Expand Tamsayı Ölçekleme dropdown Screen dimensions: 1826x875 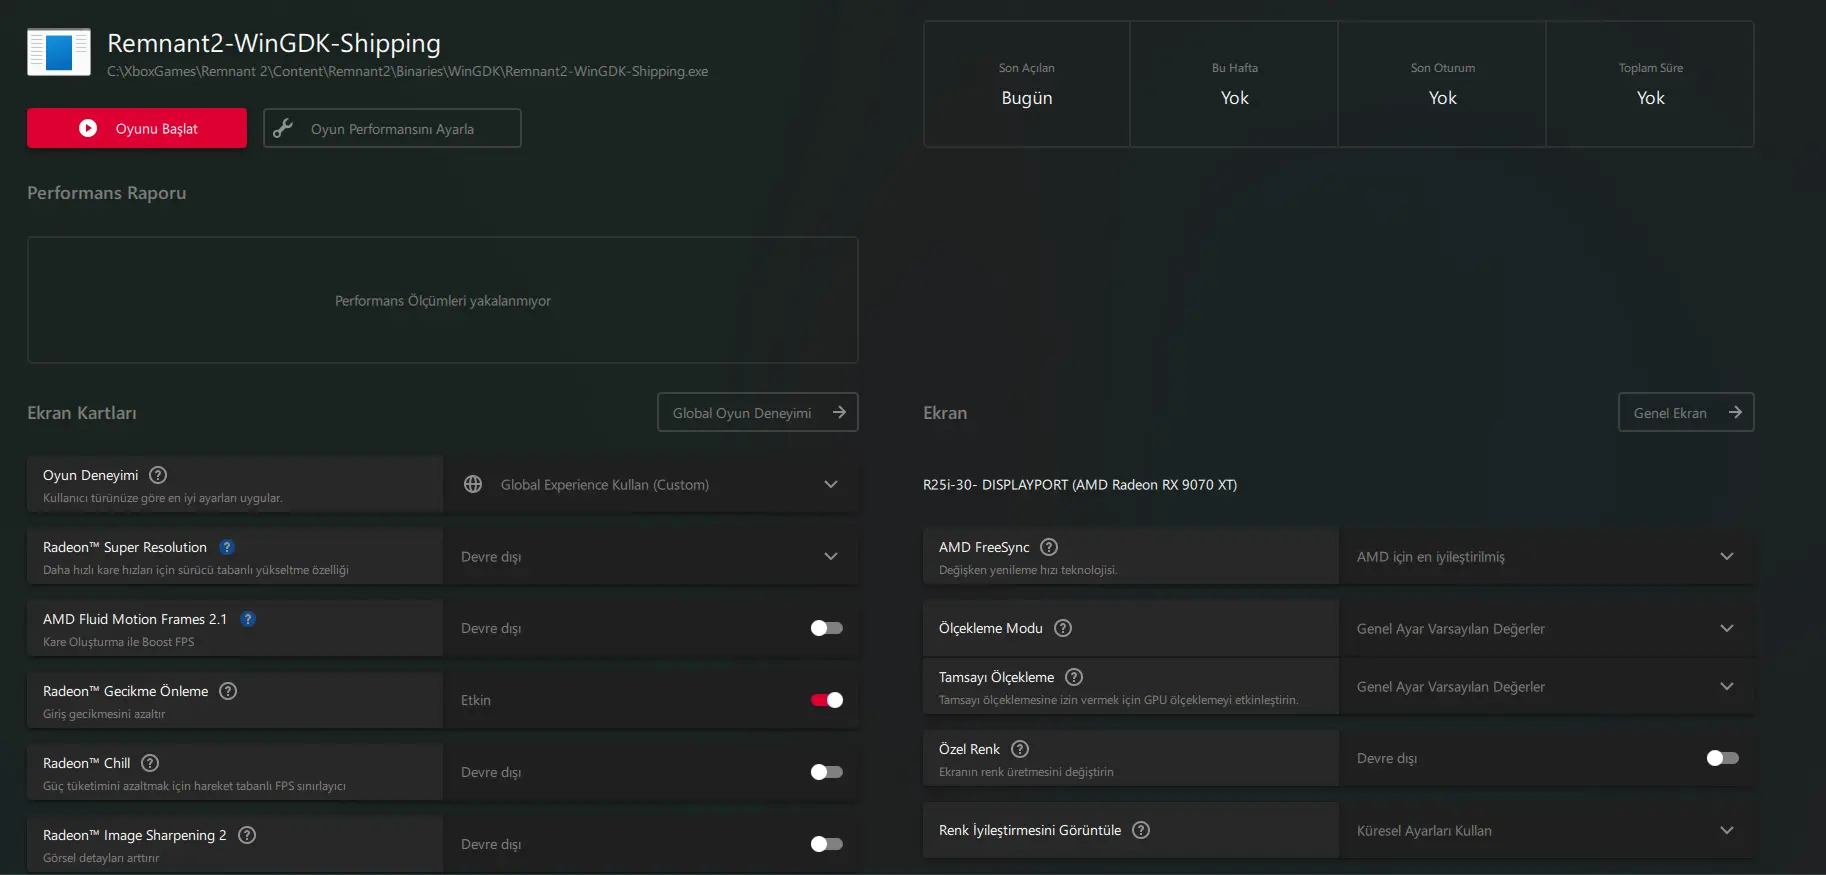pos(1547,686)
